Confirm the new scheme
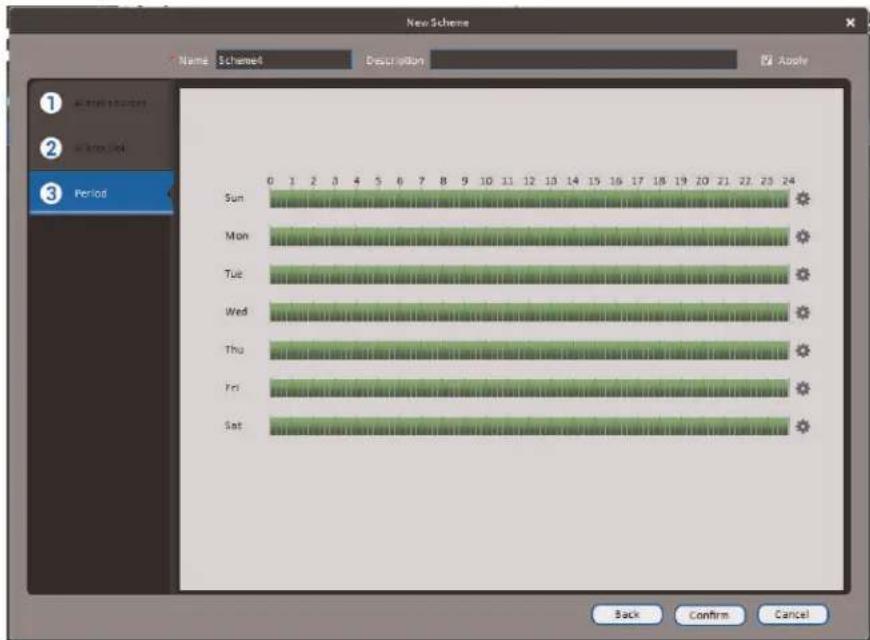 pos(709,614)
